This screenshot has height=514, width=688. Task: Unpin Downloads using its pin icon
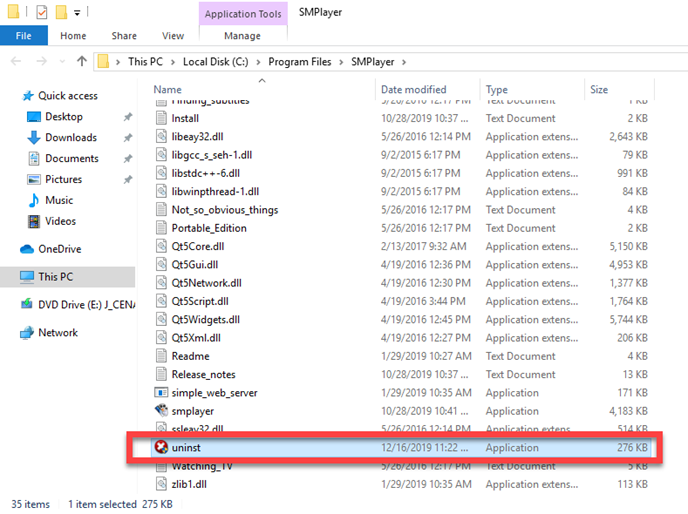pyautogui.click(x=128, y=138)
